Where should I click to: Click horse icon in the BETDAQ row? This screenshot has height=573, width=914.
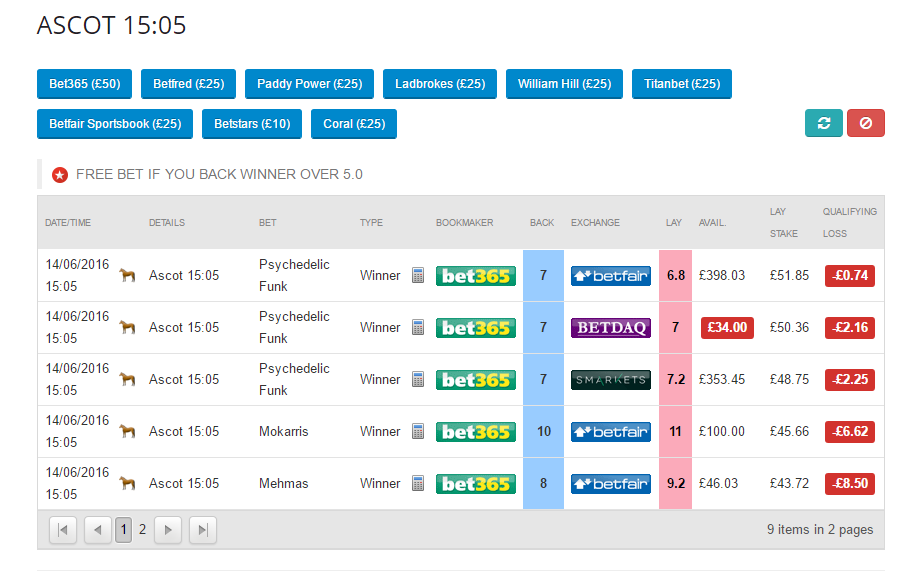(127, 327)
